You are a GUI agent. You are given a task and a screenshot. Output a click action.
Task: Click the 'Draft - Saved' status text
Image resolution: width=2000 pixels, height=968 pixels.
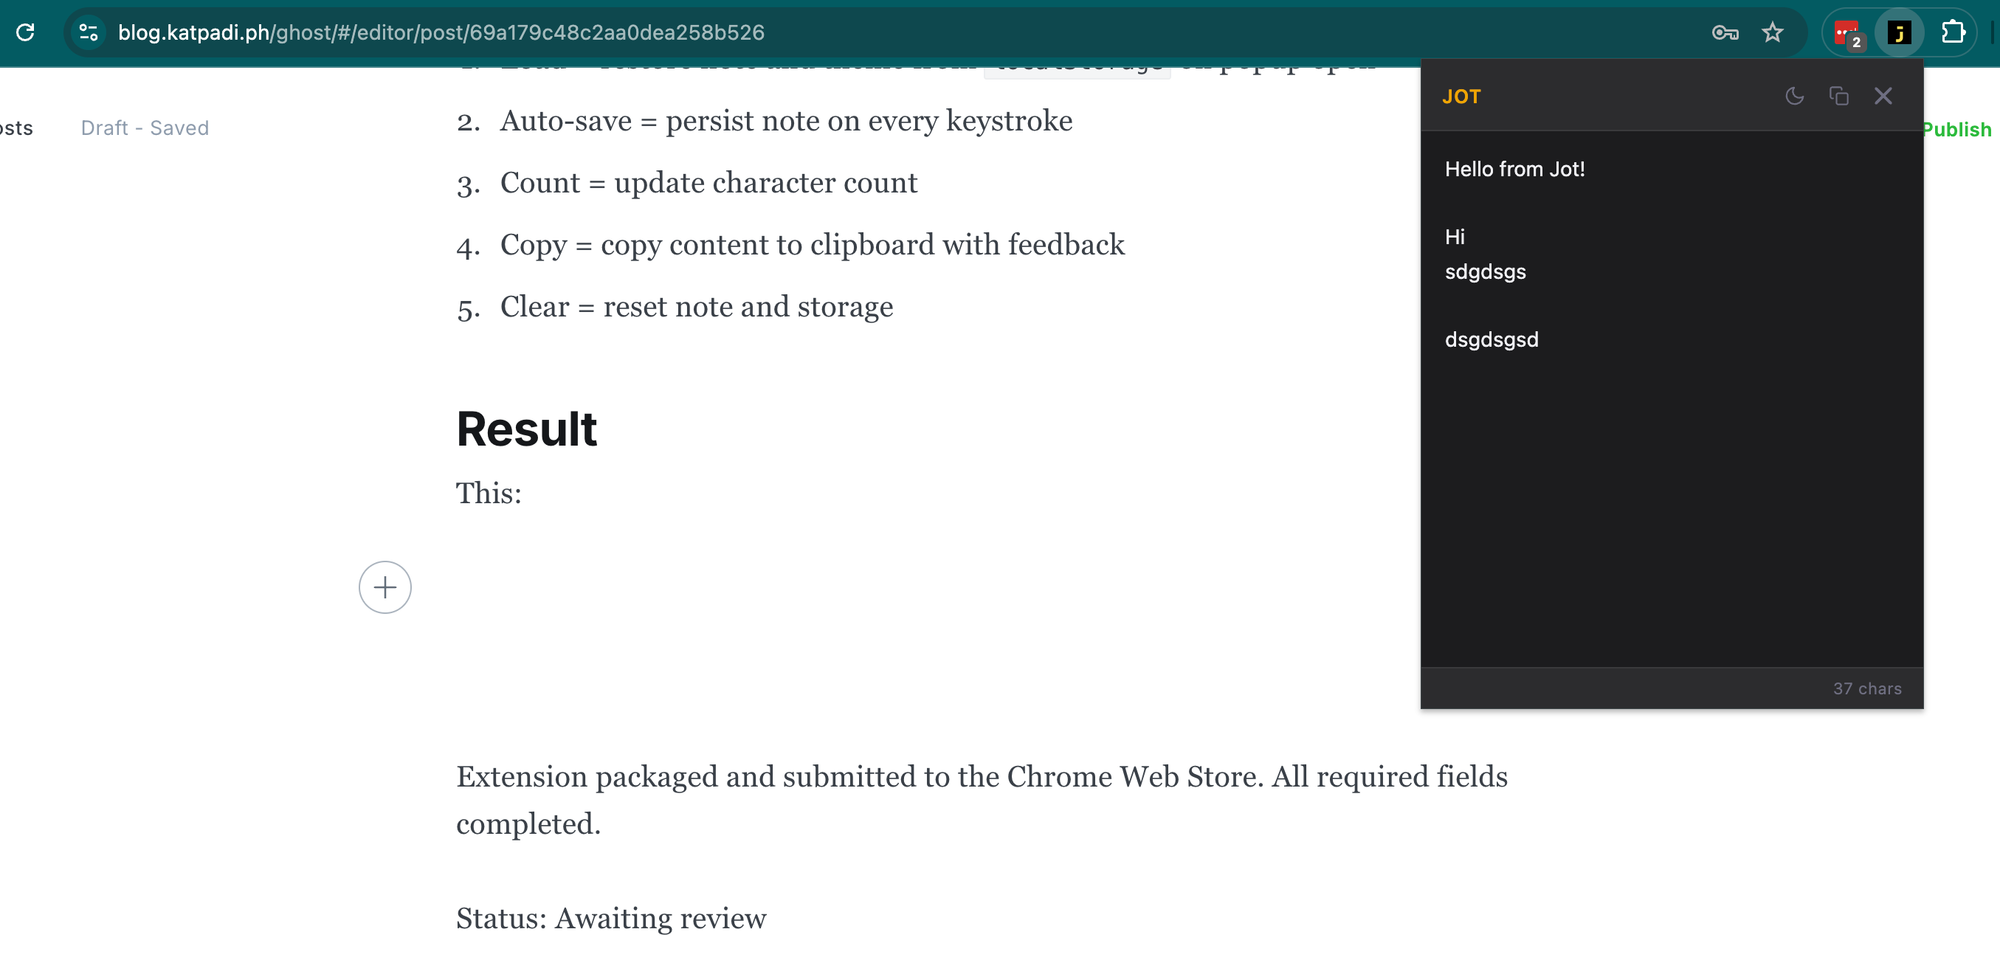tap(145, 128)
